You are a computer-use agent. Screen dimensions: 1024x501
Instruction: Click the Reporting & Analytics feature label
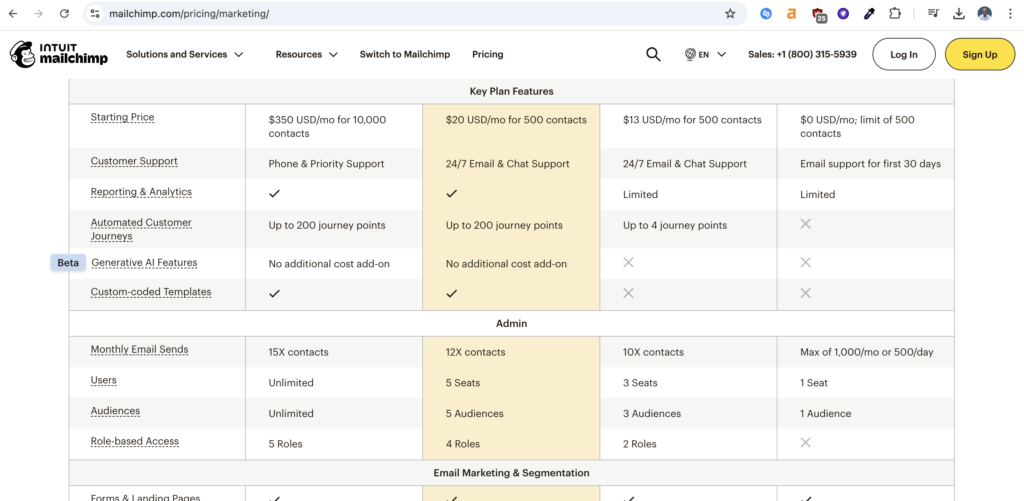pyautogui.click(x=141, y=192)
